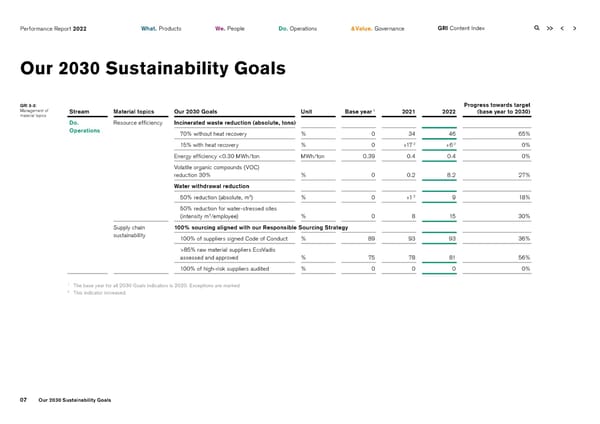Click 2021 value 0.2 for VOC
Image resolution: width=600 pixels, height=424 pixels.
coord(411,175)
